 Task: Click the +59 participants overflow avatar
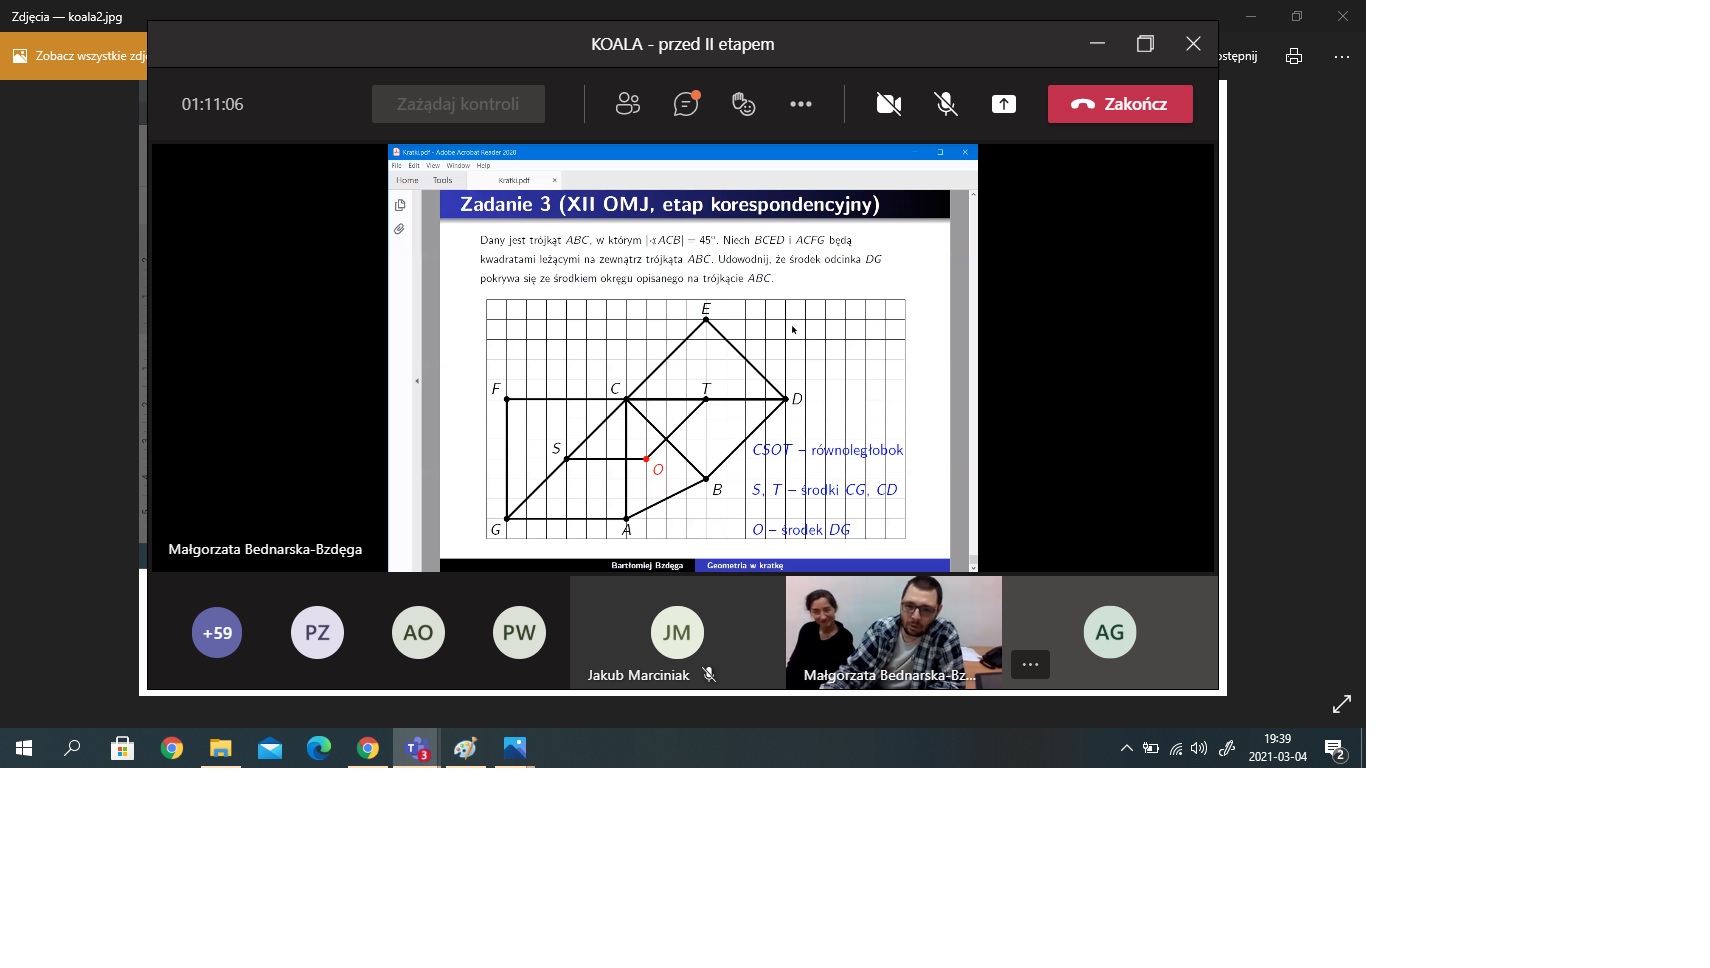point(217,633)
